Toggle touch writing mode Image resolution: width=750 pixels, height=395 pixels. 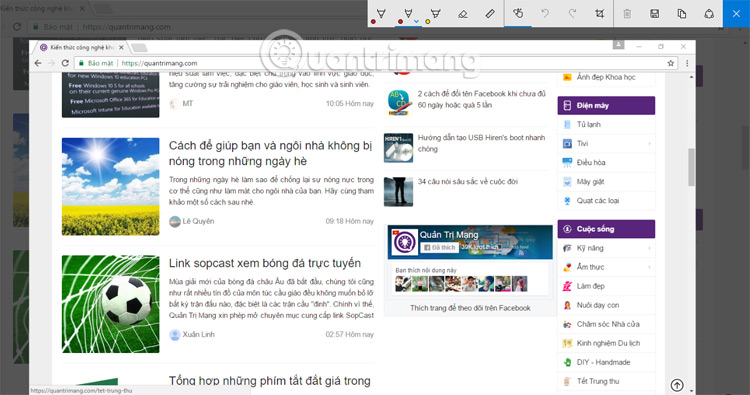(x=518, y=13)
